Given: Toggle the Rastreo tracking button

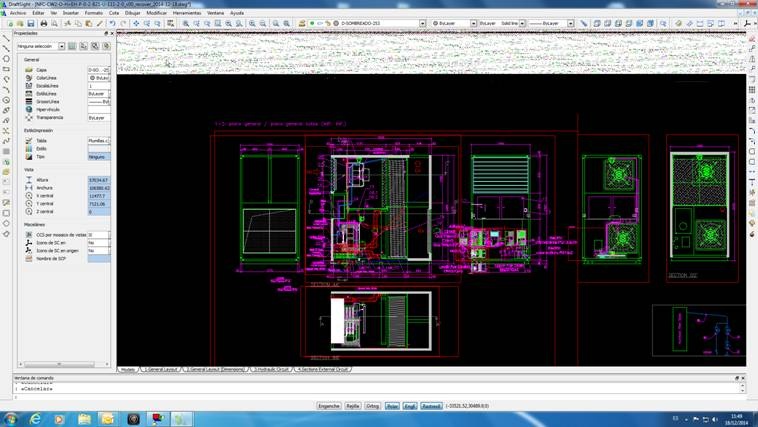Looking at the screenshot, I should click(431, 406).
